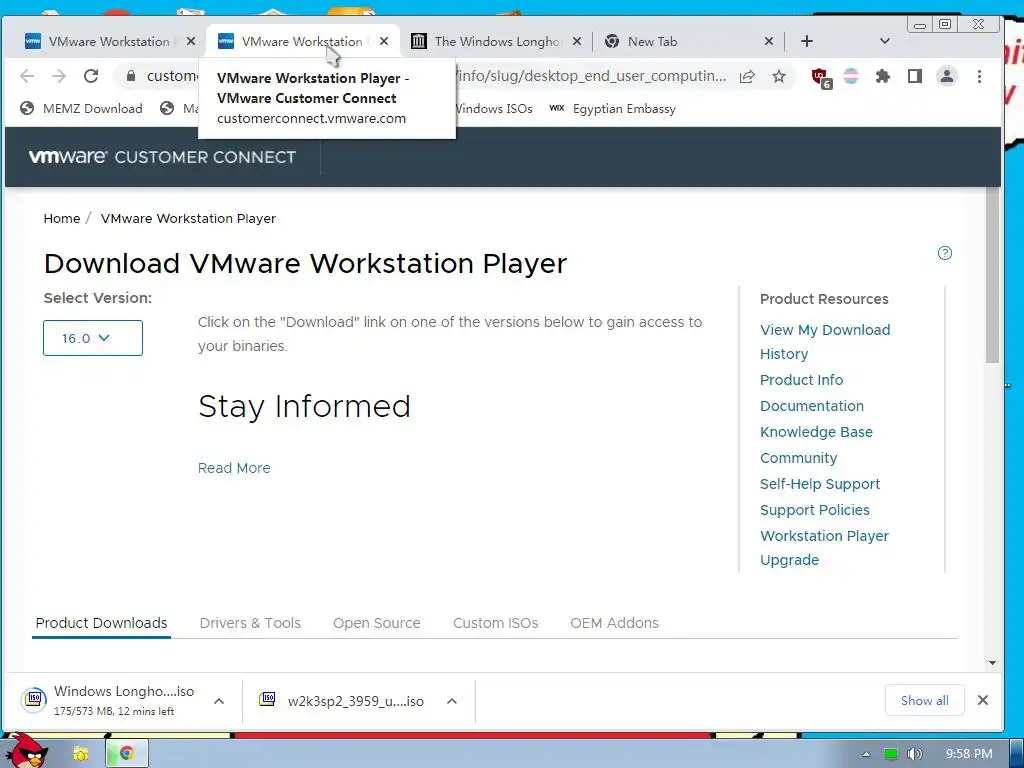Open the Self-Help Support link

pos(820,484)
